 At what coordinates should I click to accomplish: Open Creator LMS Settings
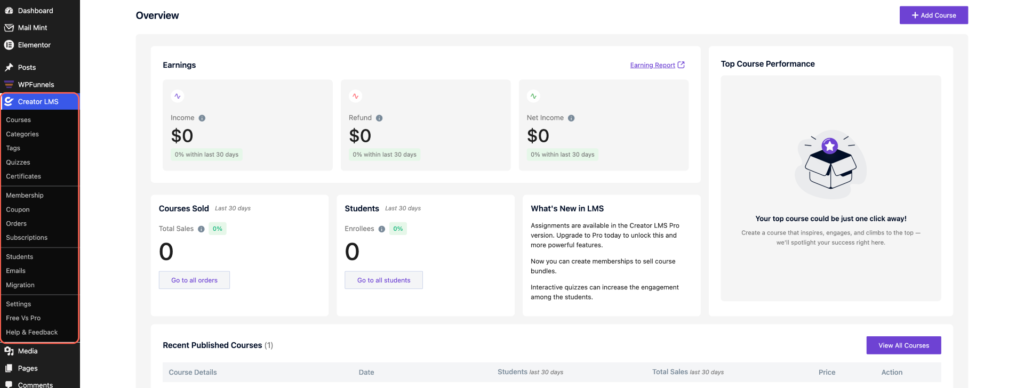pyautogui.click(x=18, y=304)
